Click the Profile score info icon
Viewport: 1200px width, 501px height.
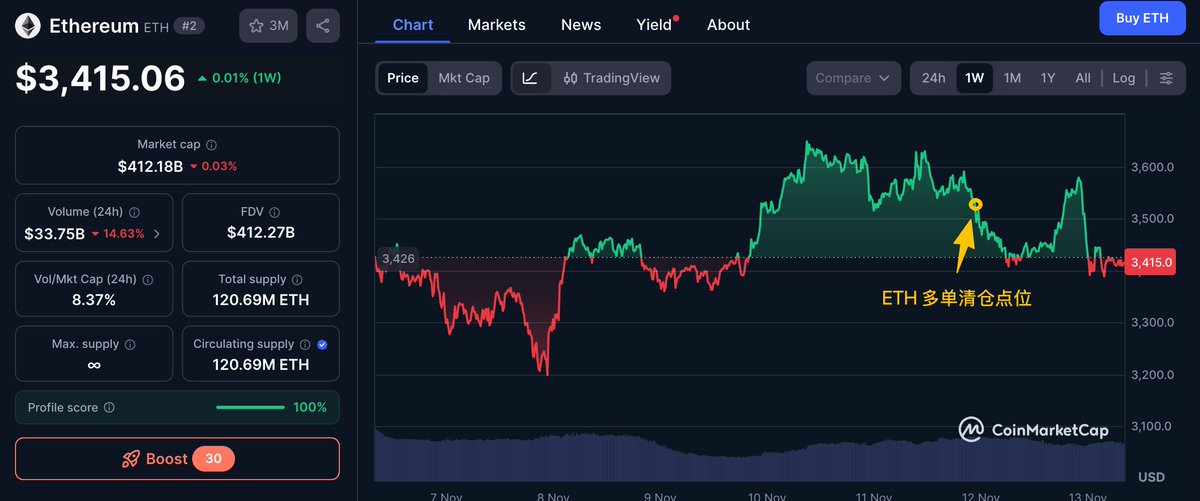[x=109, y=408]
